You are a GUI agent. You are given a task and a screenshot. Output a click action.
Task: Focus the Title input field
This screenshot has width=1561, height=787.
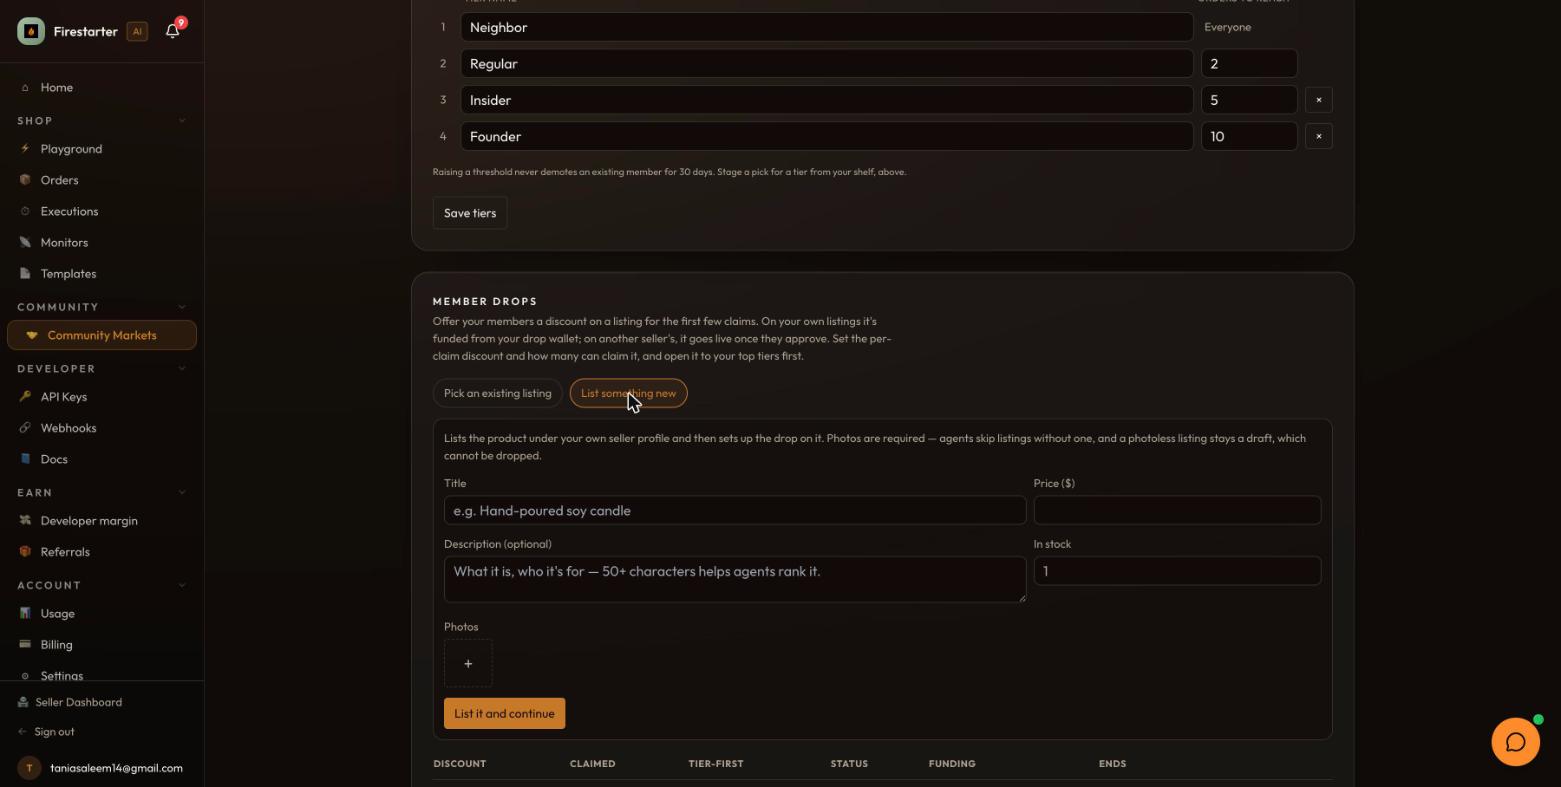(x=735, y=510)
